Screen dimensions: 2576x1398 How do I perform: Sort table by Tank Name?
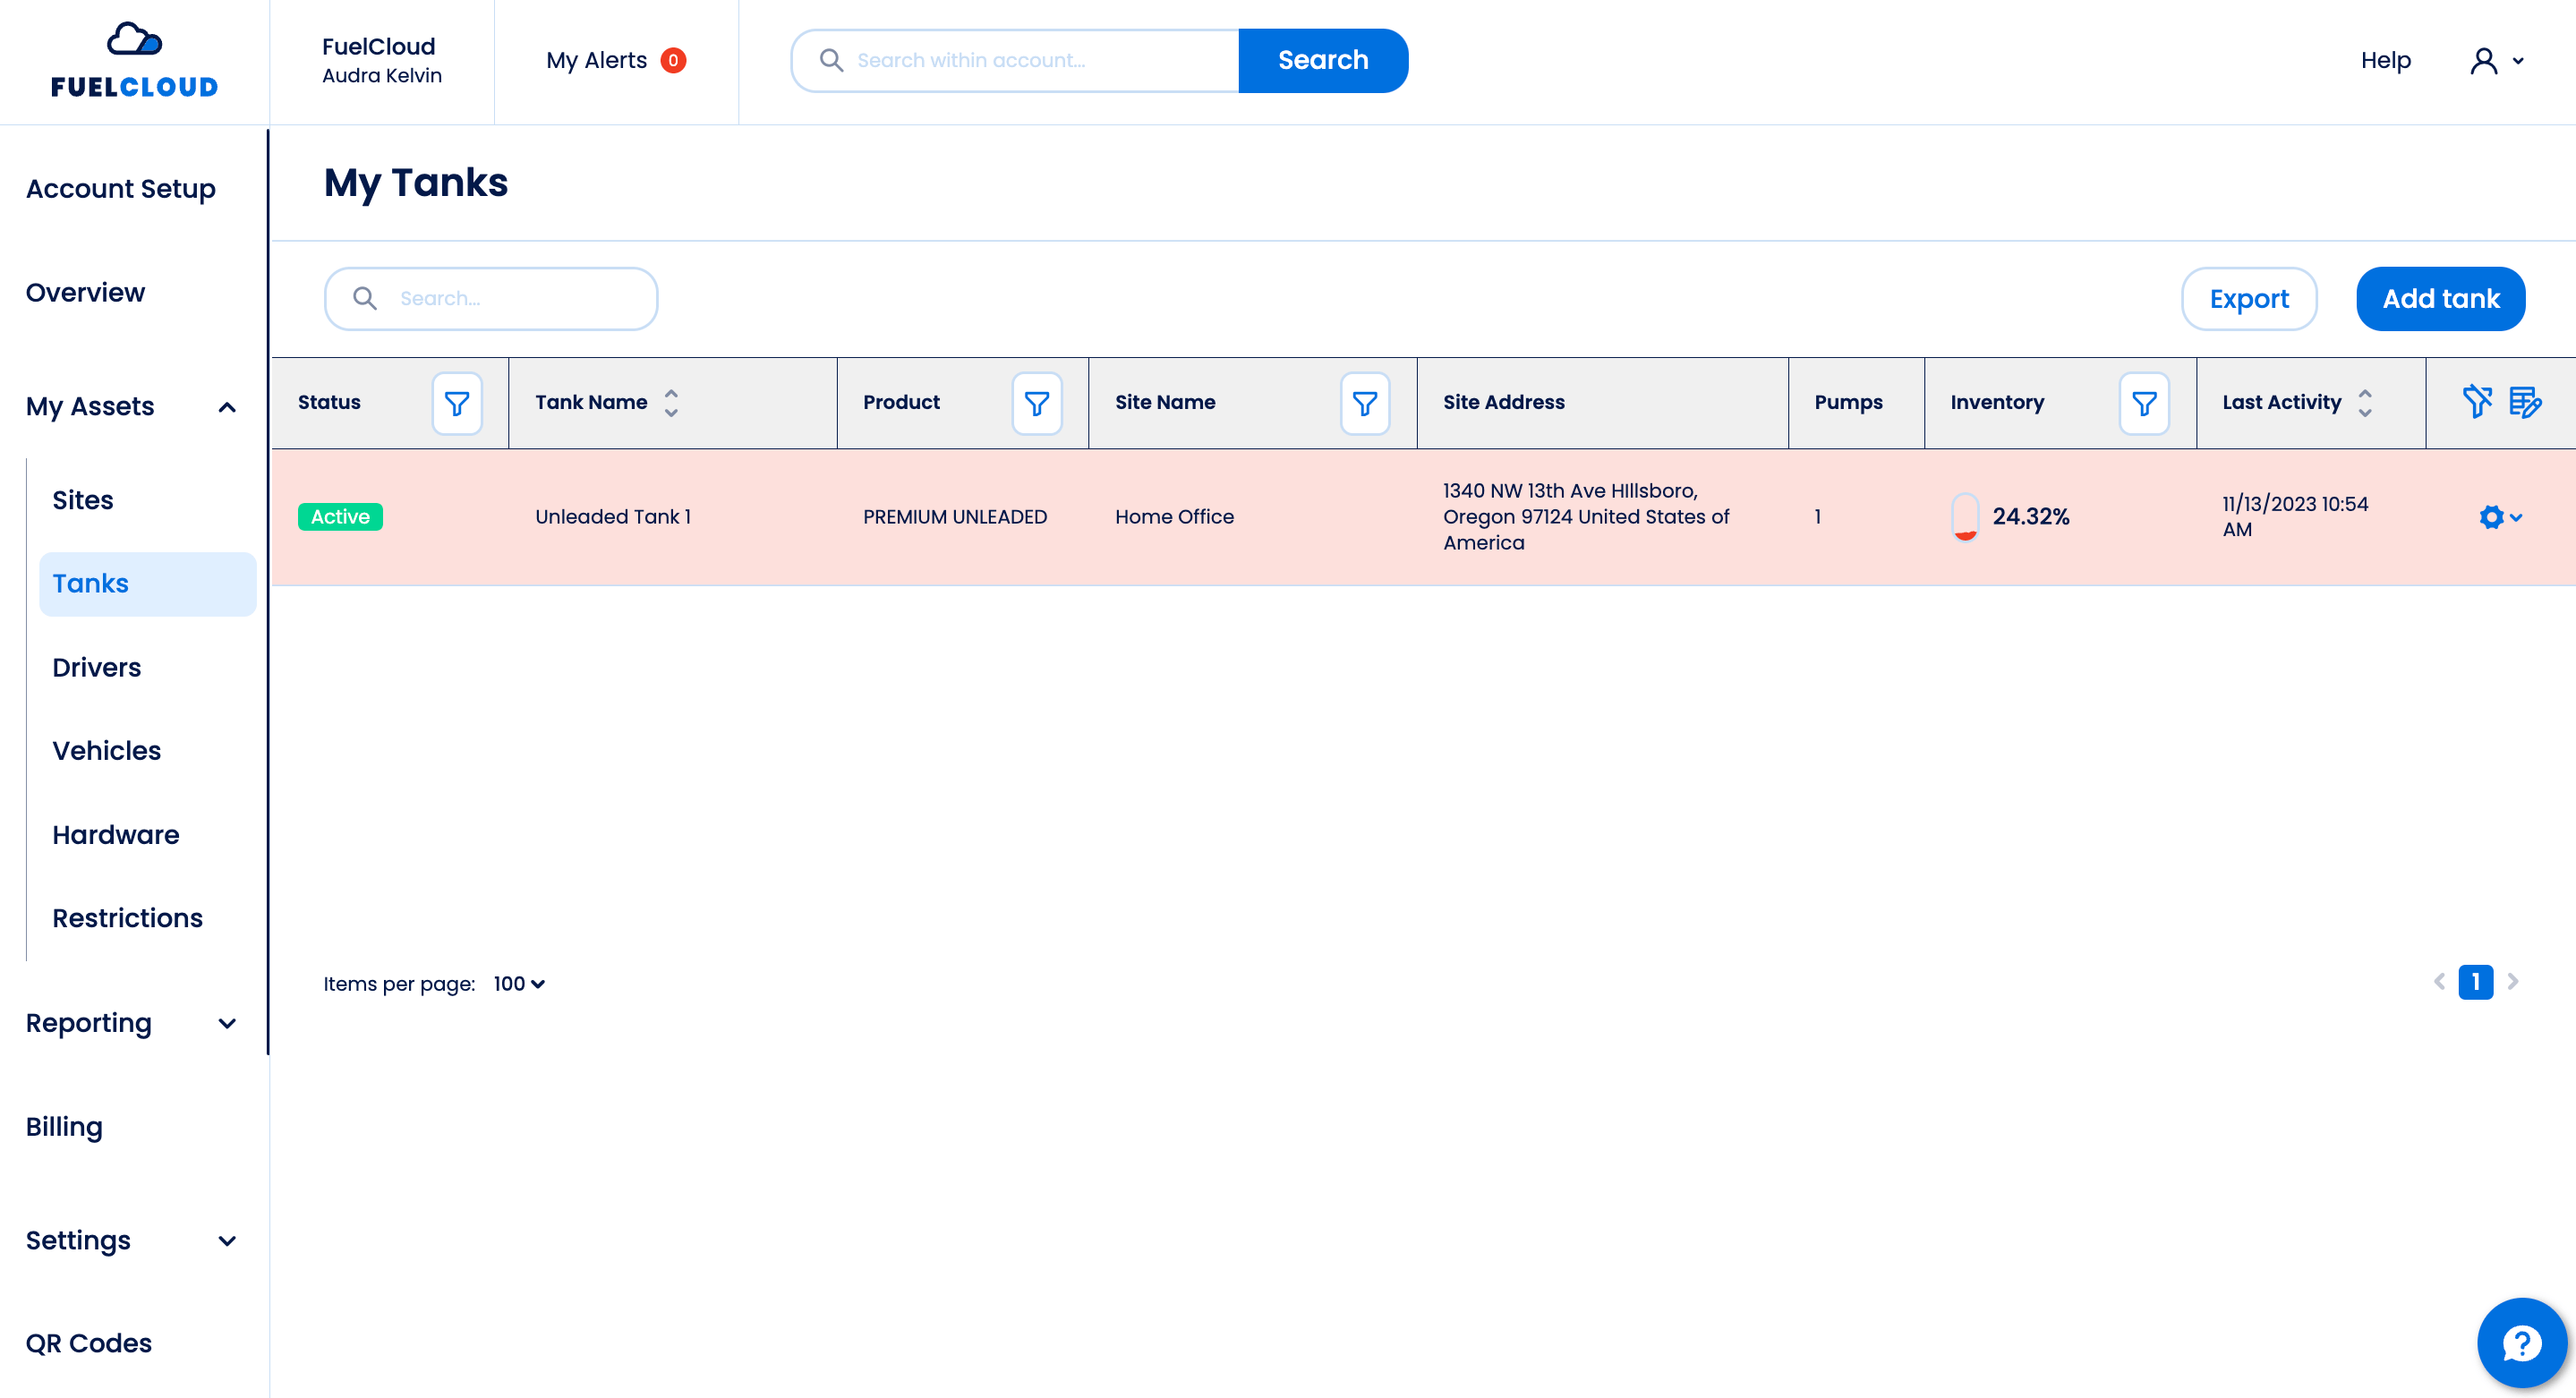(671, 403)
